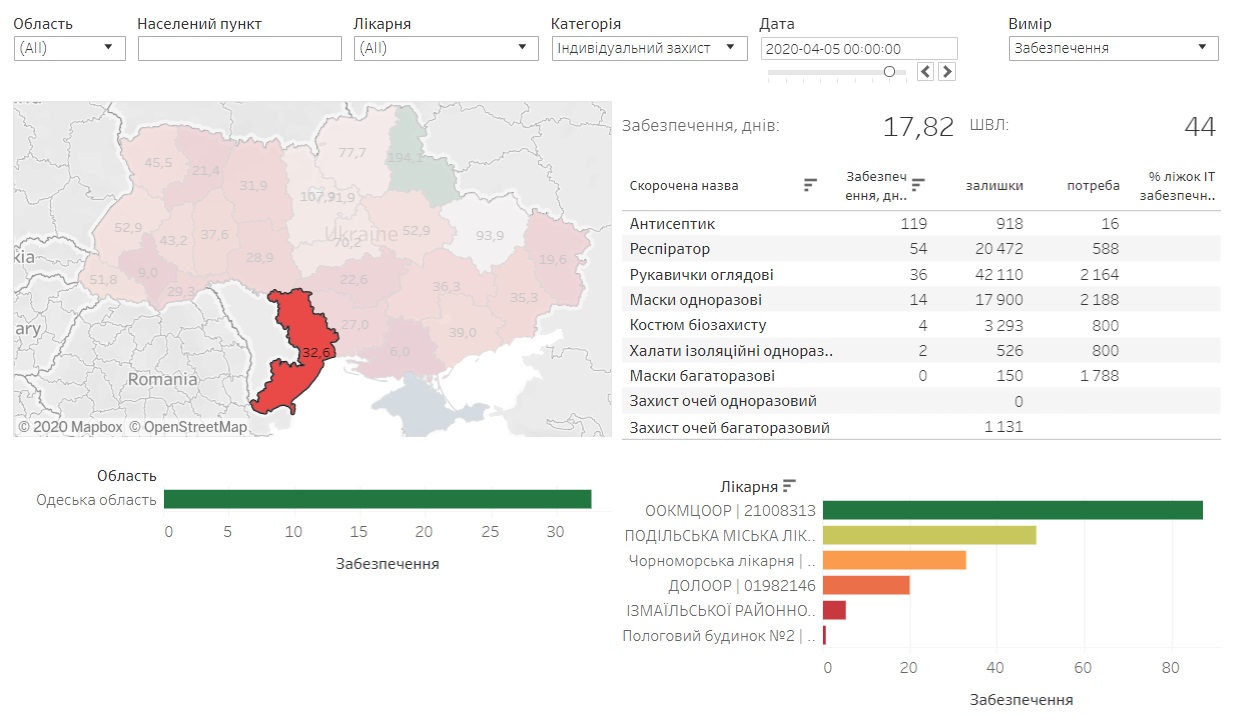
Task: Open the OpenStreetMap attribution link
Action: [188, 427]
